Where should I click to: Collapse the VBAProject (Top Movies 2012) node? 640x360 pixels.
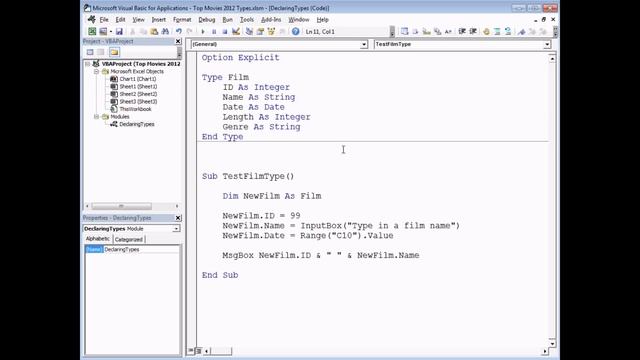[x=87, y=64]
